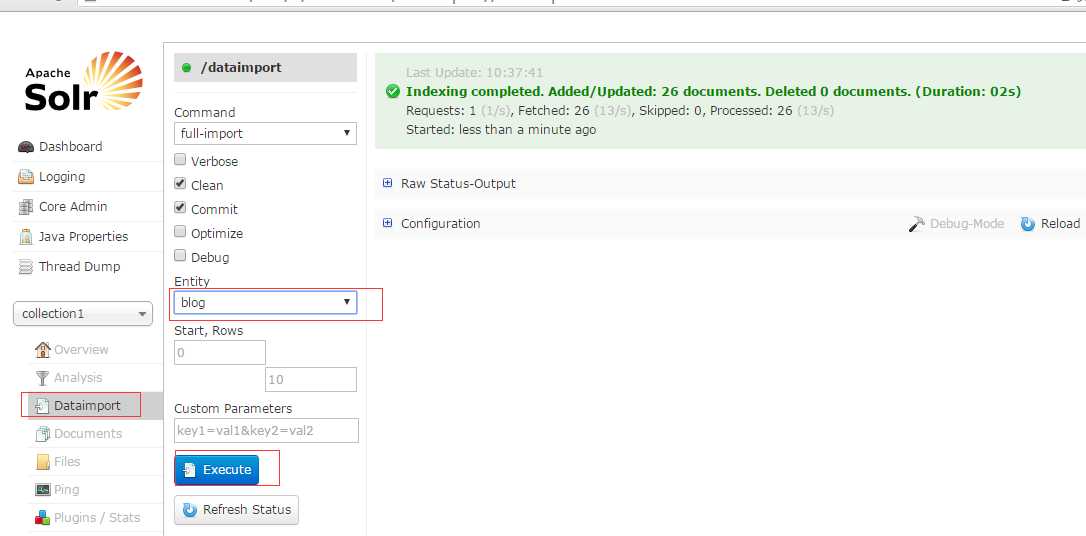1086x536 pixels.
Task: Click the Analysis funnel icon
Action: (43, 377)
